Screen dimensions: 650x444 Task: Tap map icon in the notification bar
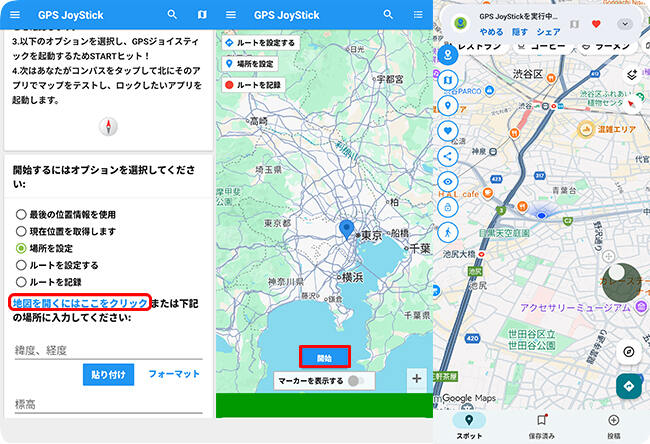574,24
